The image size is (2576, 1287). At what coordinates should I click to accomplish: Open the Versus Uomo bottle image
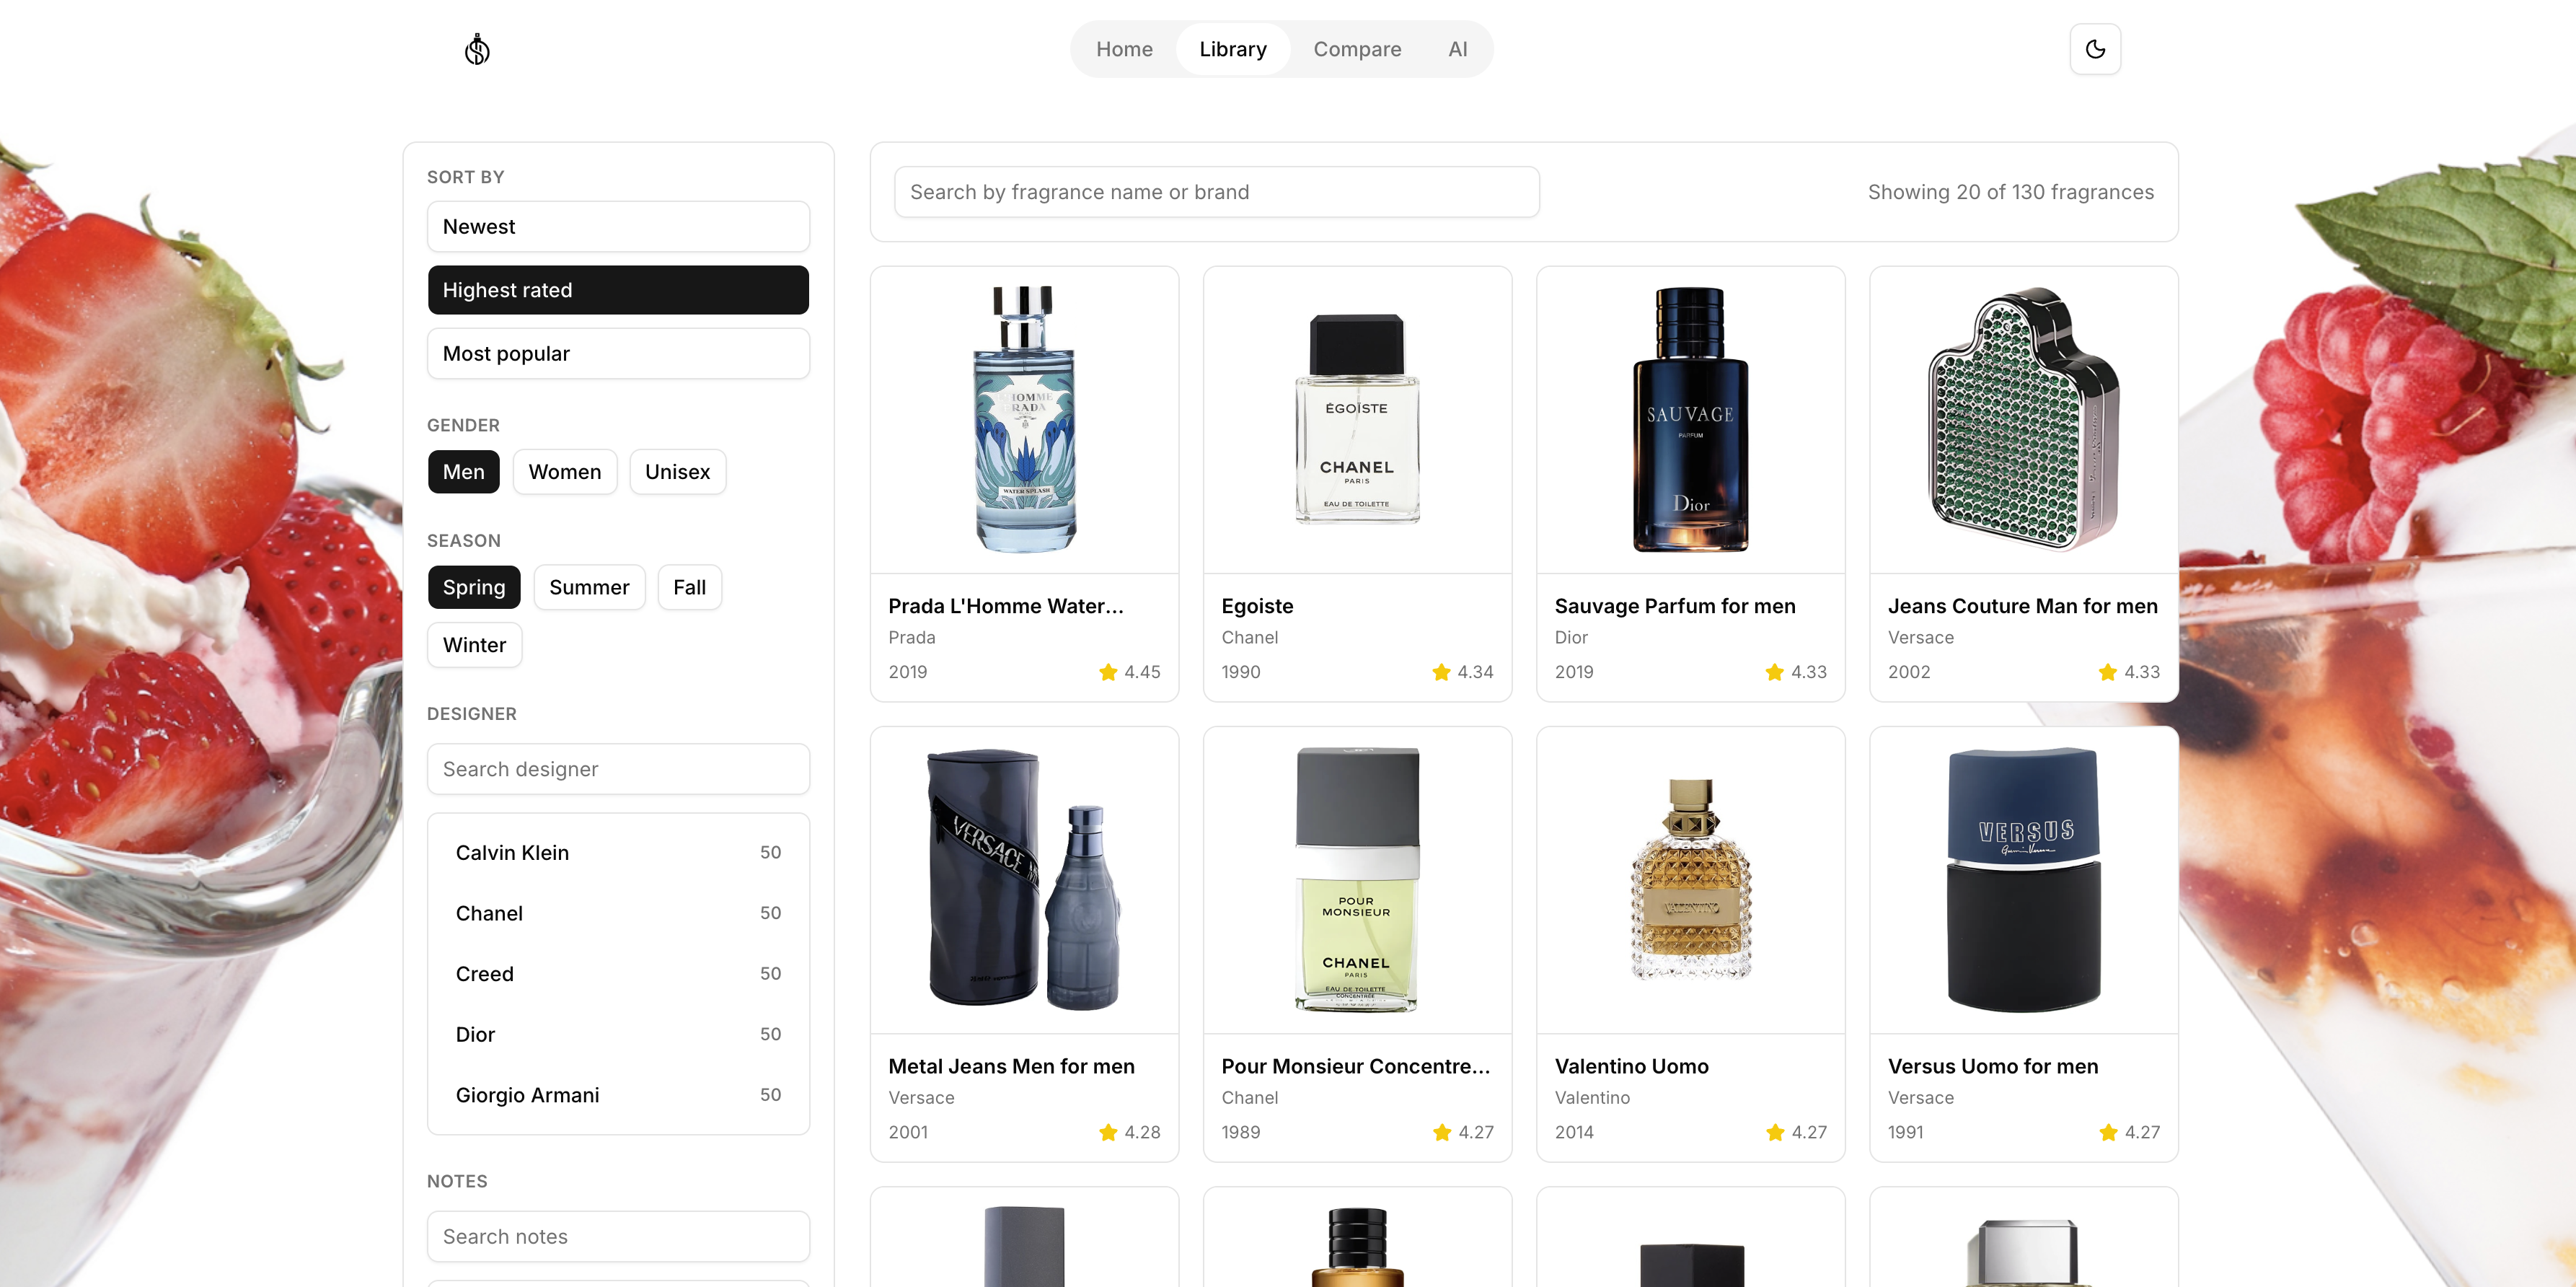2023,880
